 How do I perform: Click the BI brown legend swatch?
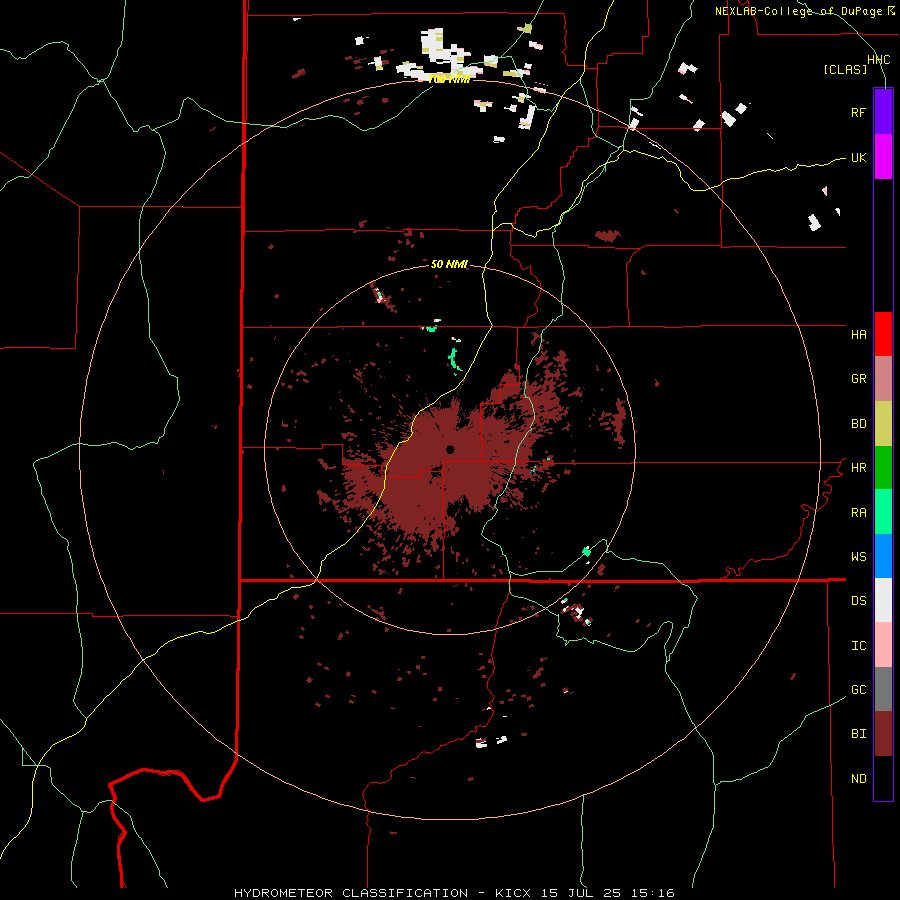coord(883,734)
